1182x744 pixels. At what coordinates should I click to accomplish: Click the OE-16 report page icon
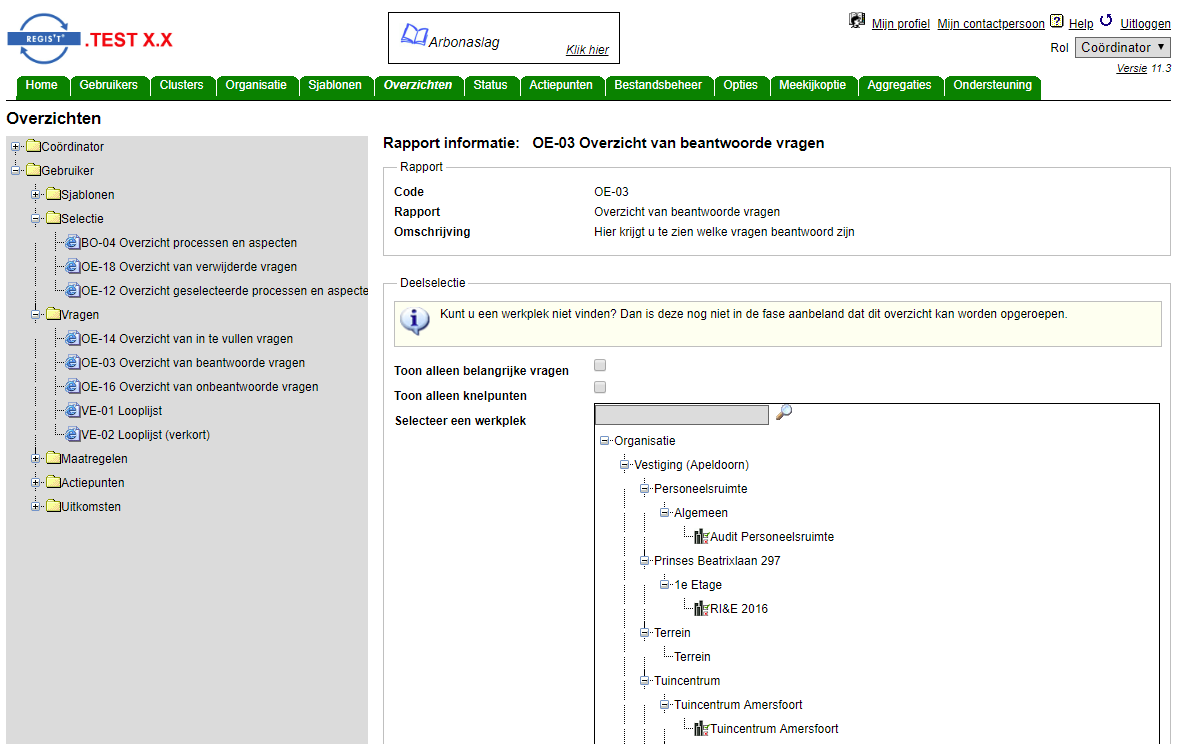(72, 386)
